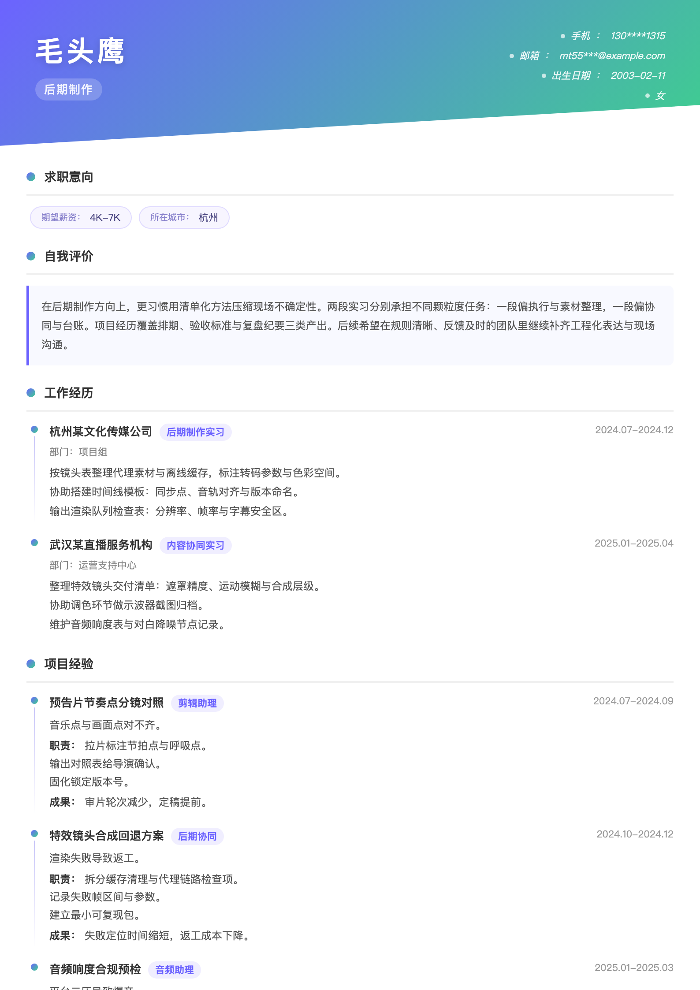The image size is (700, 990).
Task: Click department line 部门：运营支持中心
Action: [93, 566]
